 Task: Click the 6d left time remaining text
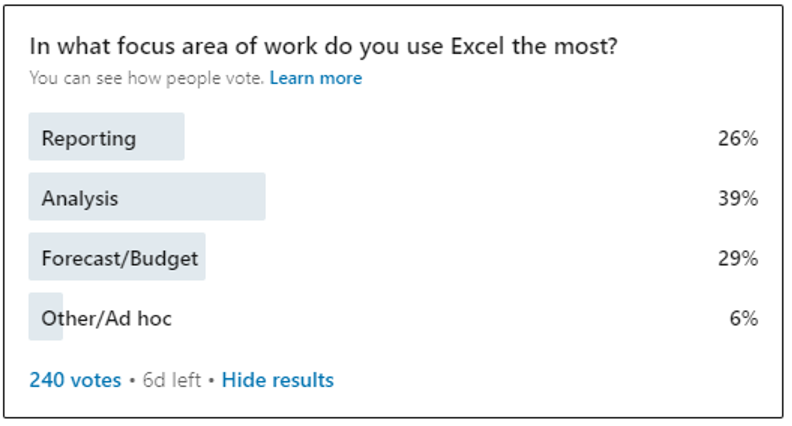[172, 380]
